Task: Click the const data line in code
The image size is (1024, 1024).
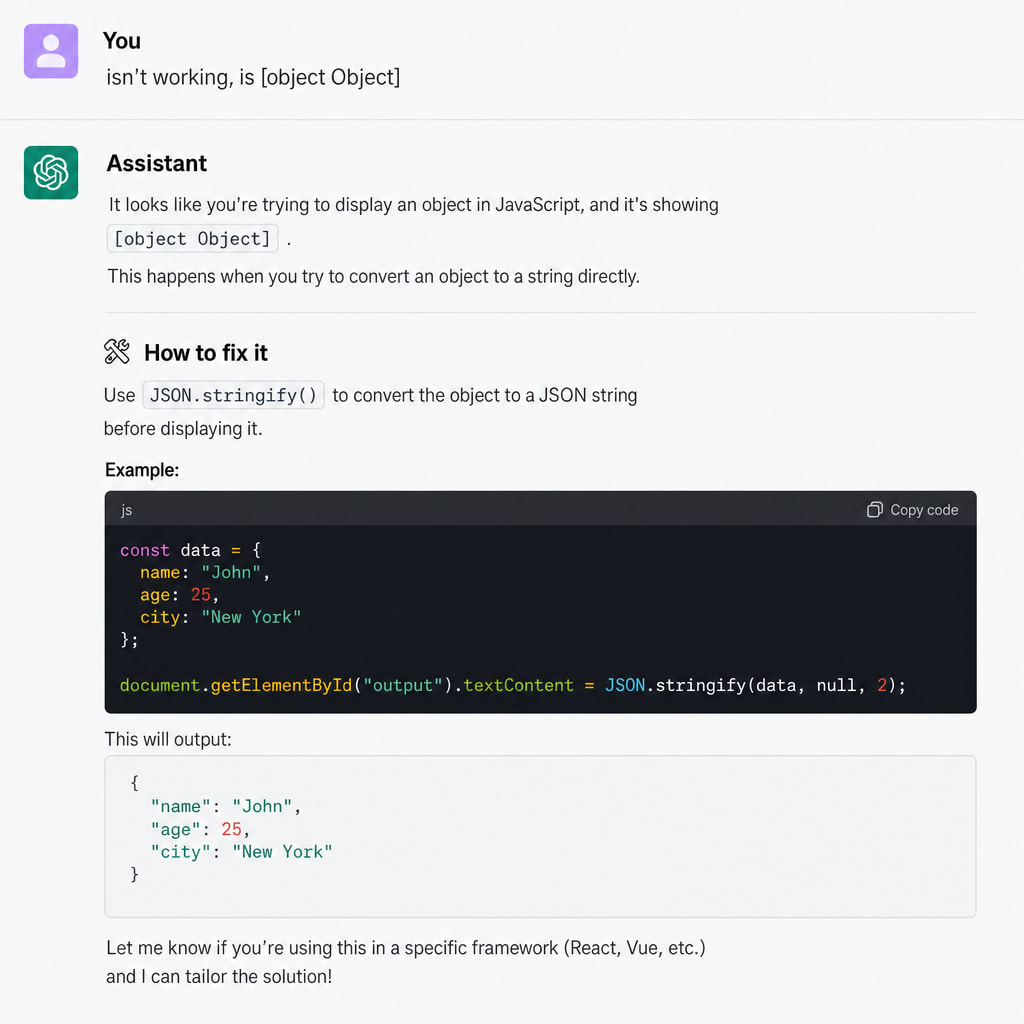Action: point(191,550)
